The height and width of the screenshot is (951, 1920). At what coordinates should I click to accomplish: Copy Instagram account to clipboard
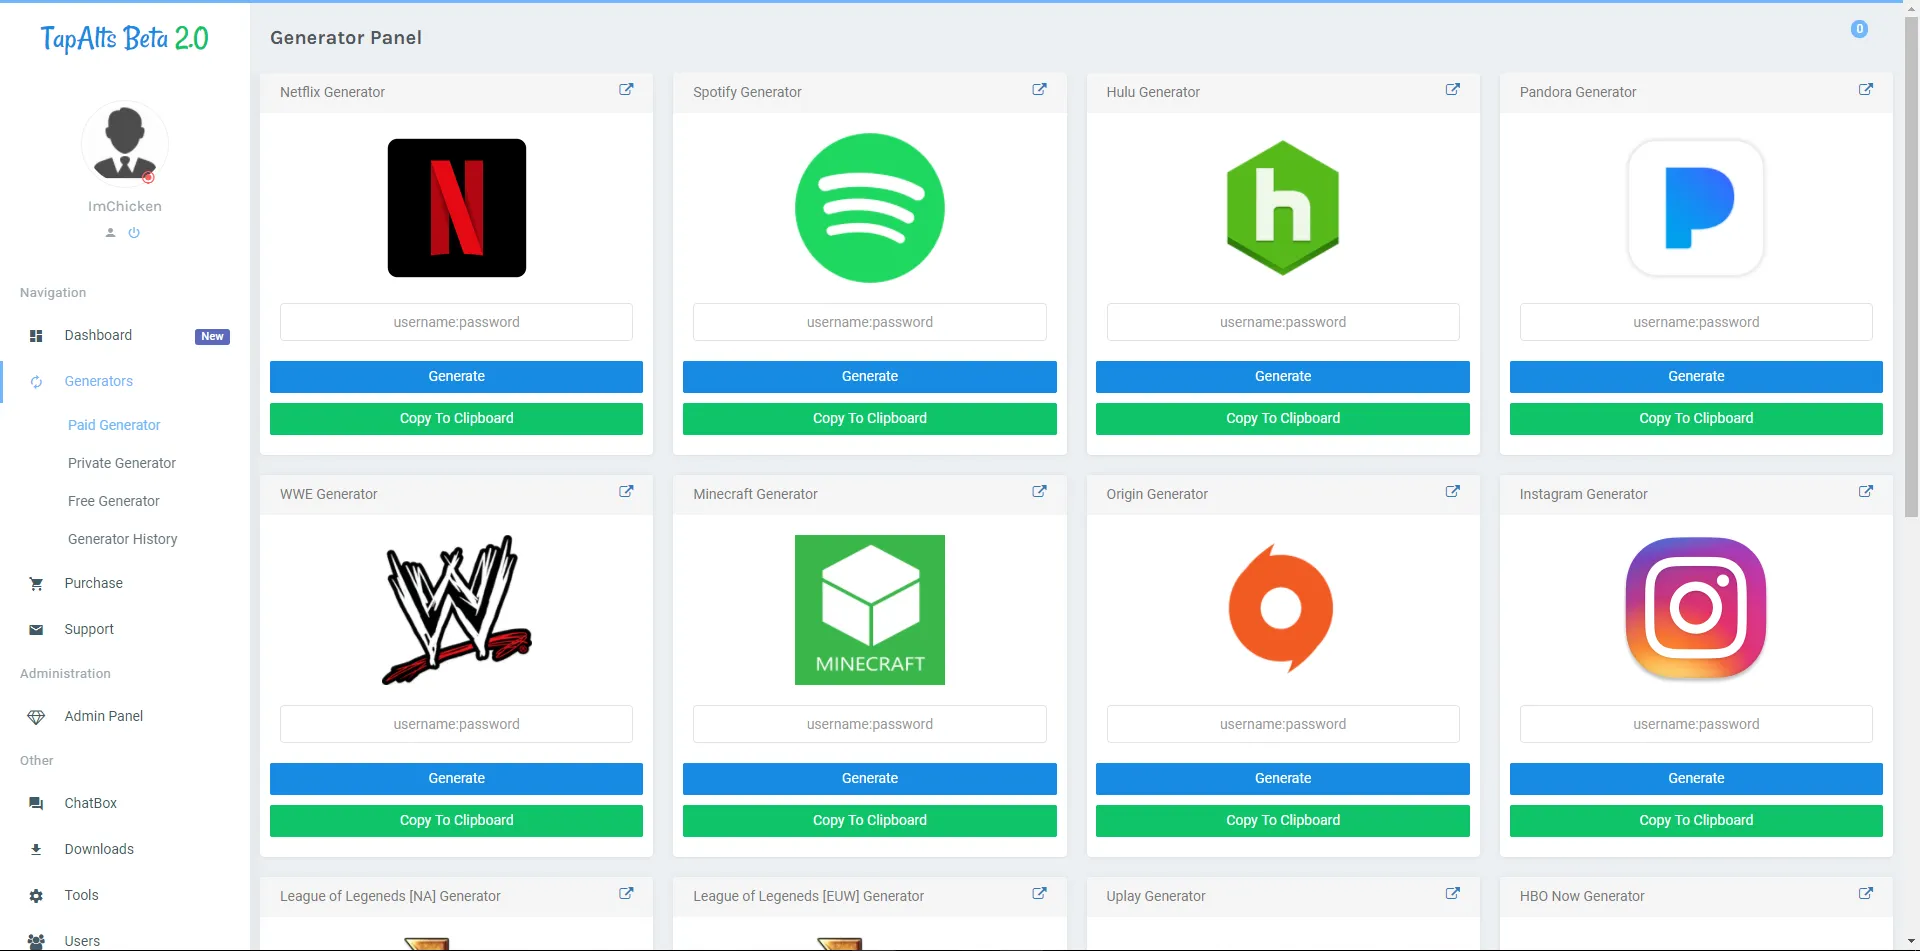click(x=1696, y=821)
